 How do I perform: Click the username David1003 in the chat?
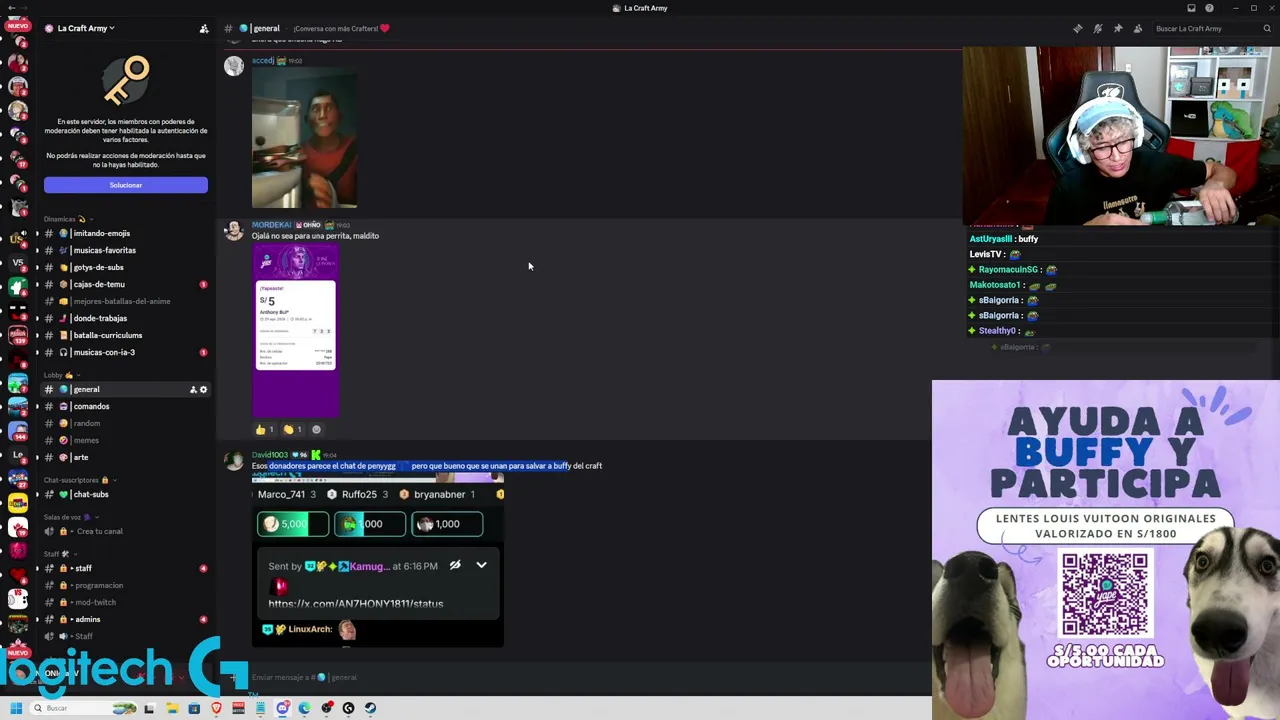coord(270,455)
